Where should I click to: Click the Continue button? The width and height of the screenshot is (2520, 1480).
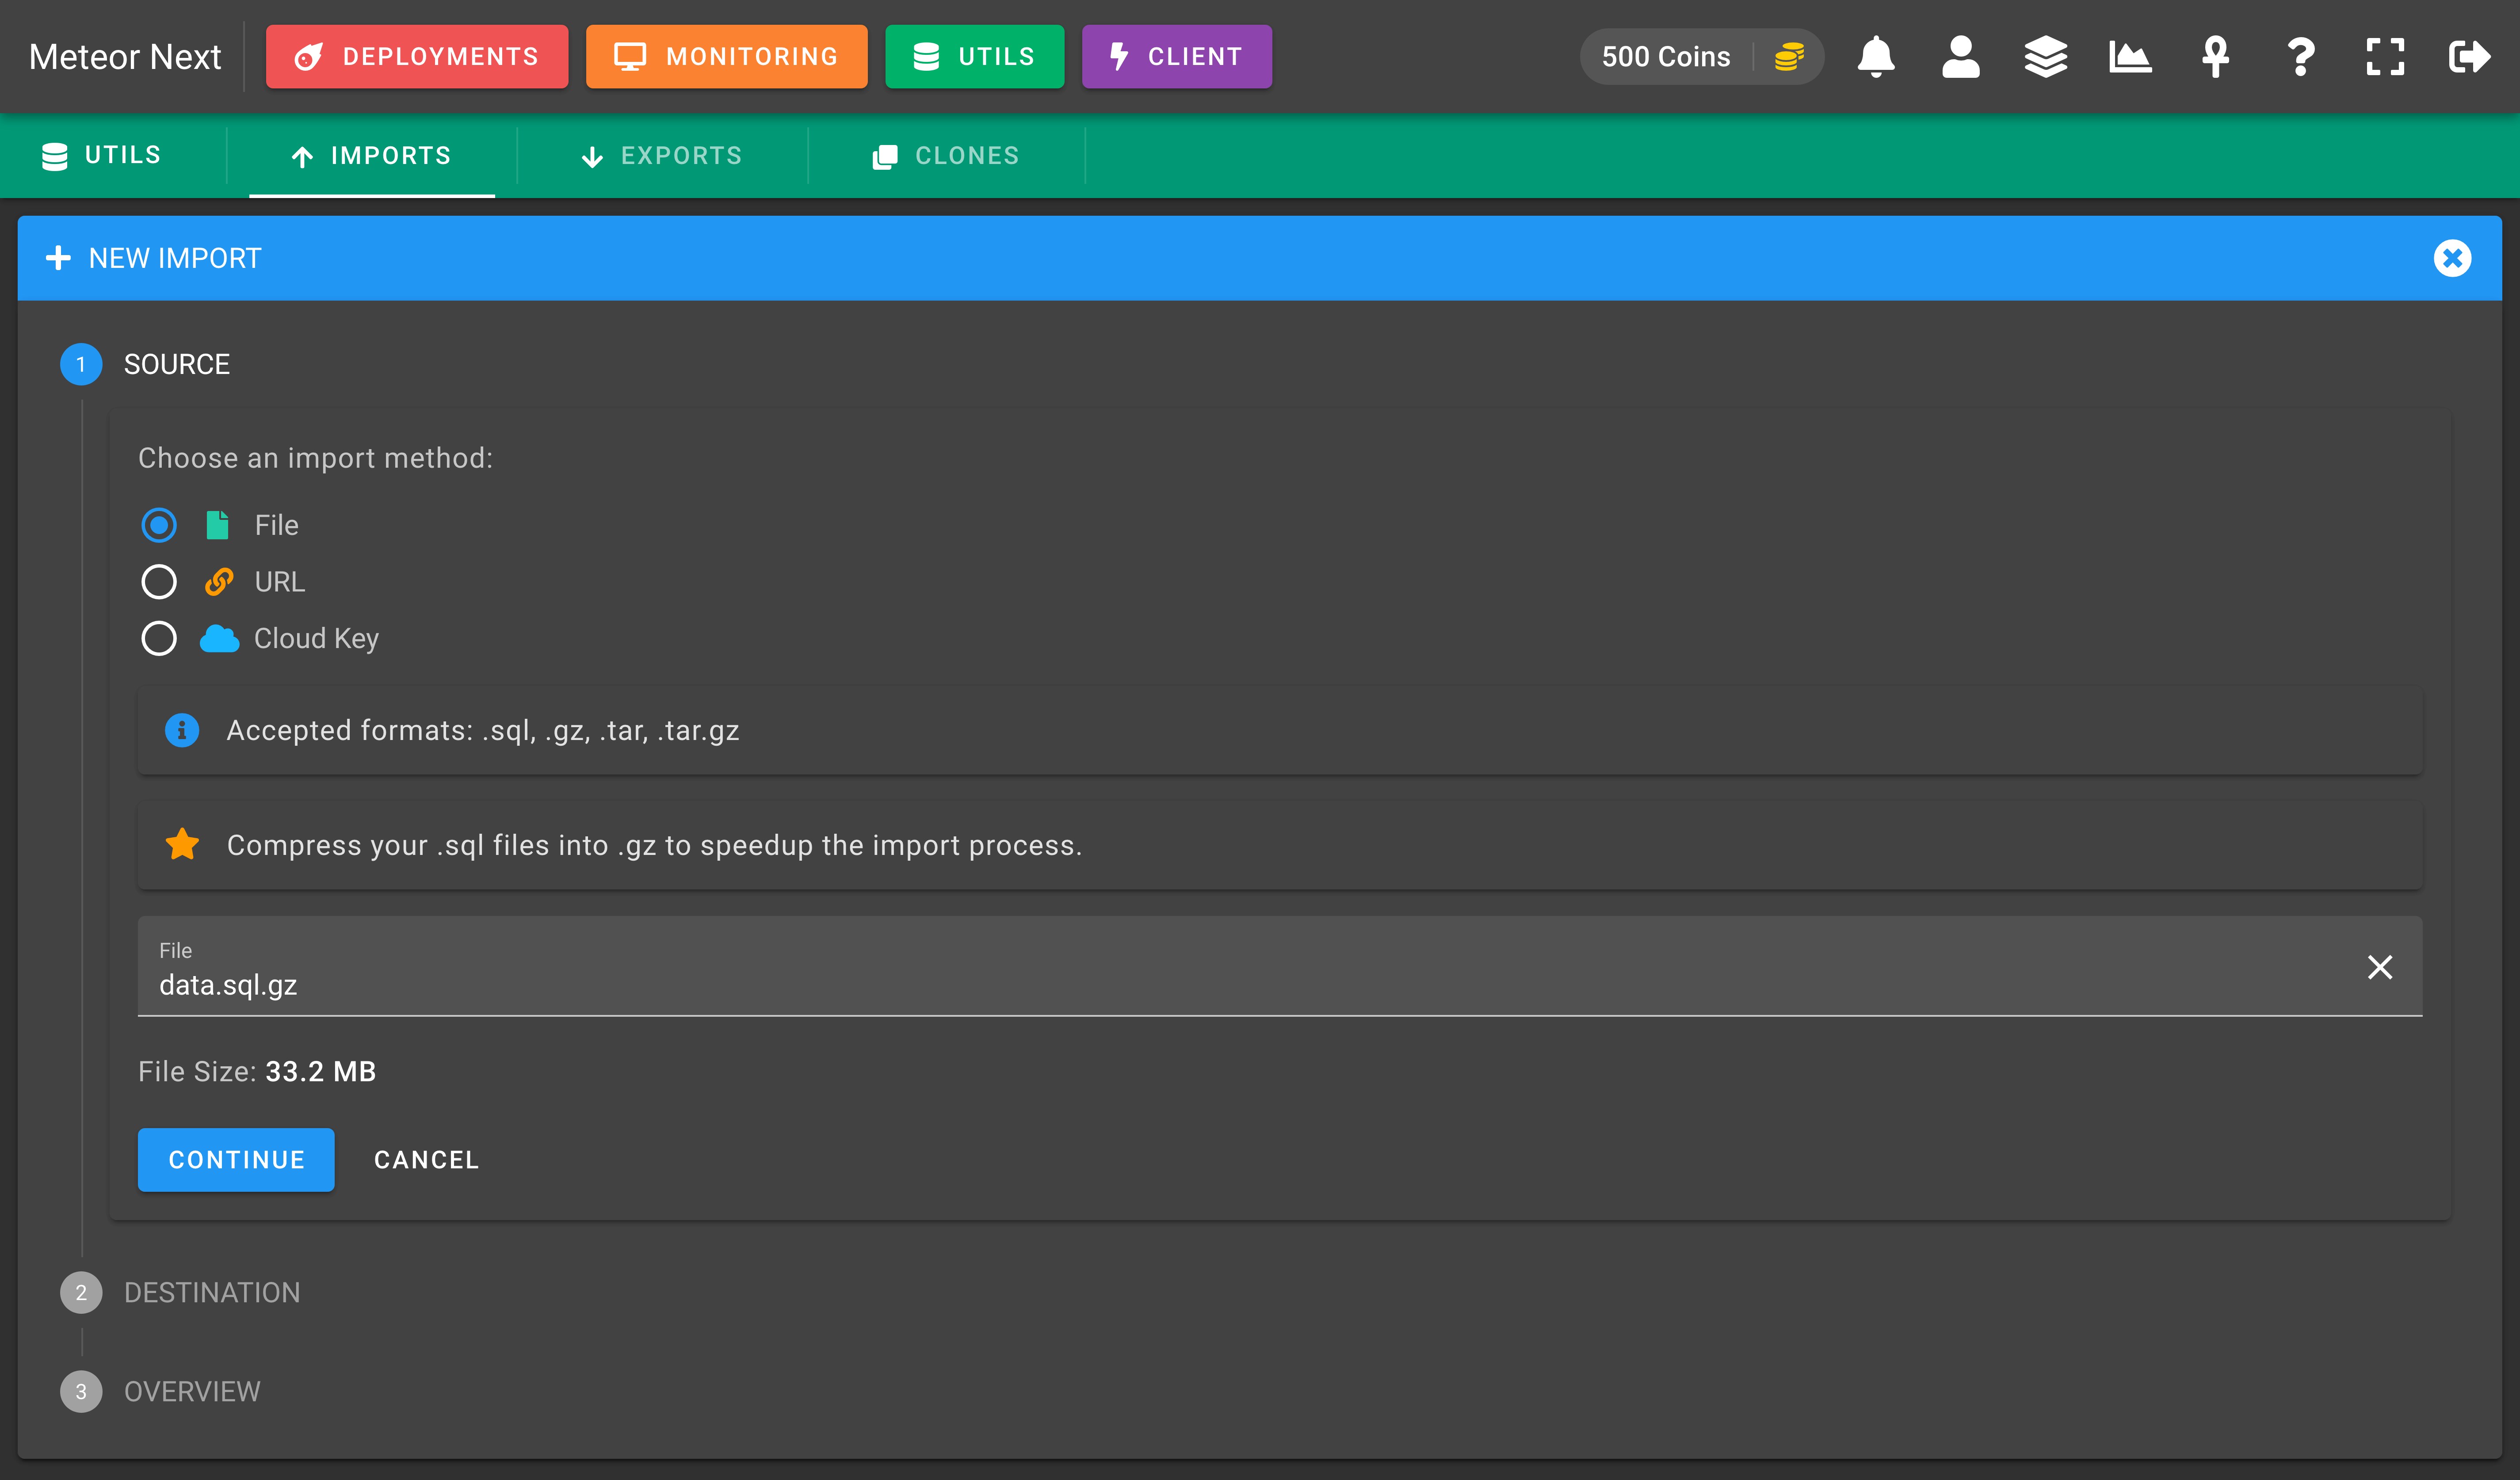coord(236,1160)
